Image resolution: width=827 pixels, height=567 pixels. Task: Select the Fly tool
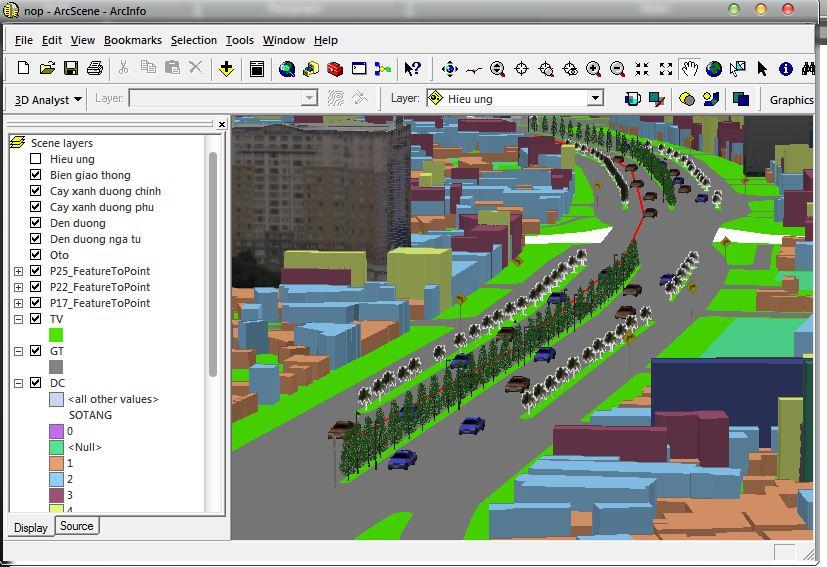473,68
